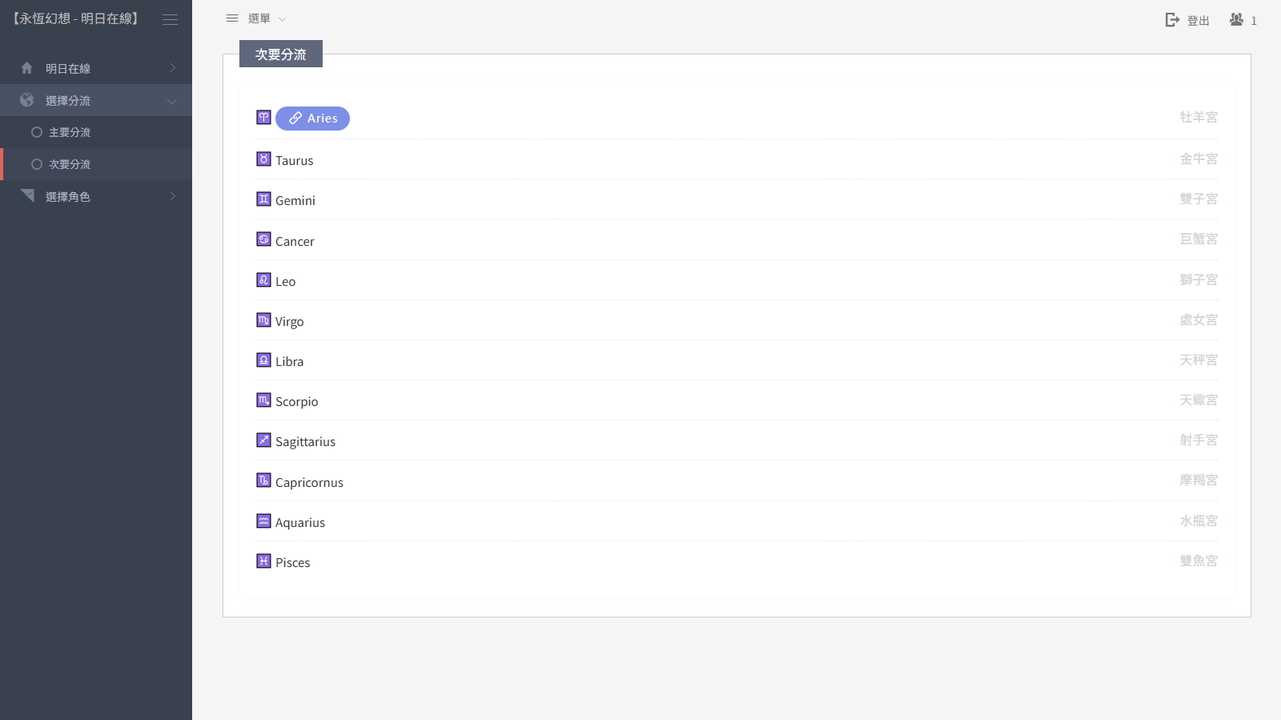Click the 巨蟹宮 label
This screenshot has height=720, width=1281.
pyautogui.click(x=1198, y=239)
